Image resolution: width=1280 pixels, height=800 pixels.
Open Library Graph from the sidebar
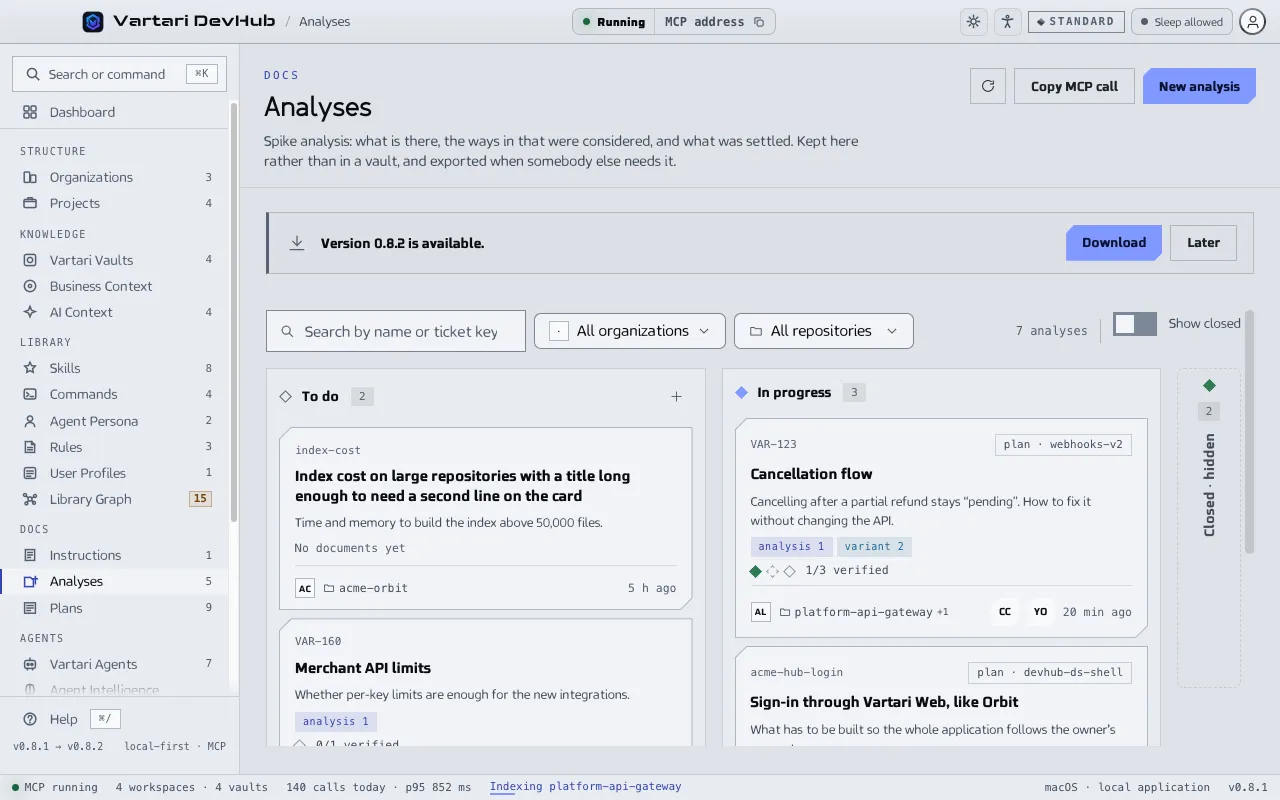click(x=115, y=499)
